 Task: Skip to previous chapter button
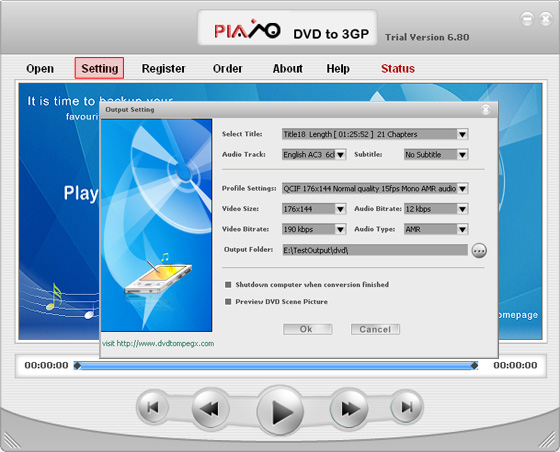tap(152, 407)
